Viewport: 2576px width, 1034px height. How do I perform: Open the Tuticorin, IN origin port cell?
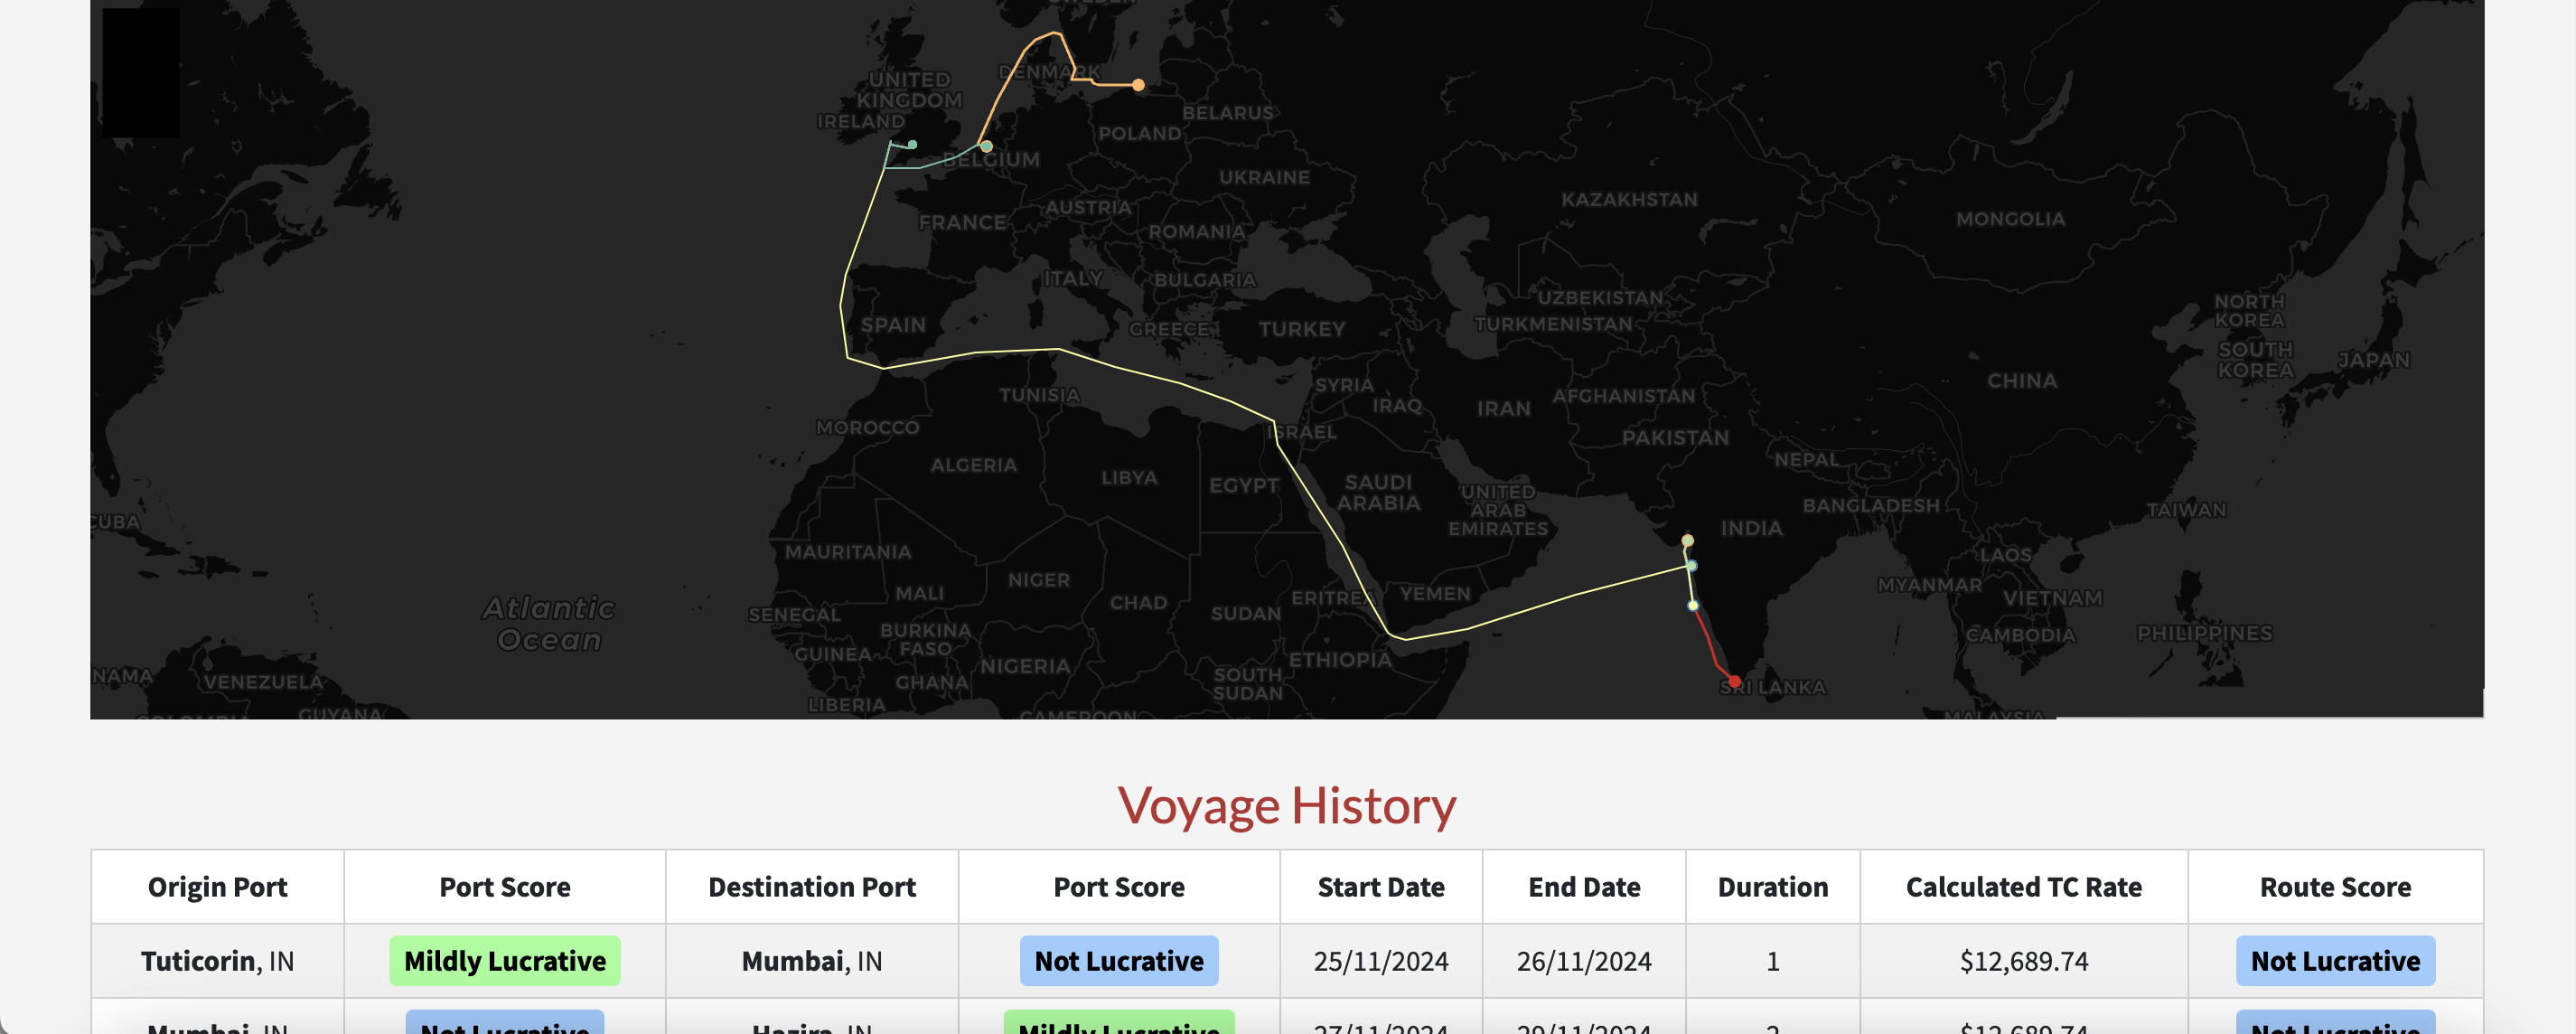click(x=217, y=961)
